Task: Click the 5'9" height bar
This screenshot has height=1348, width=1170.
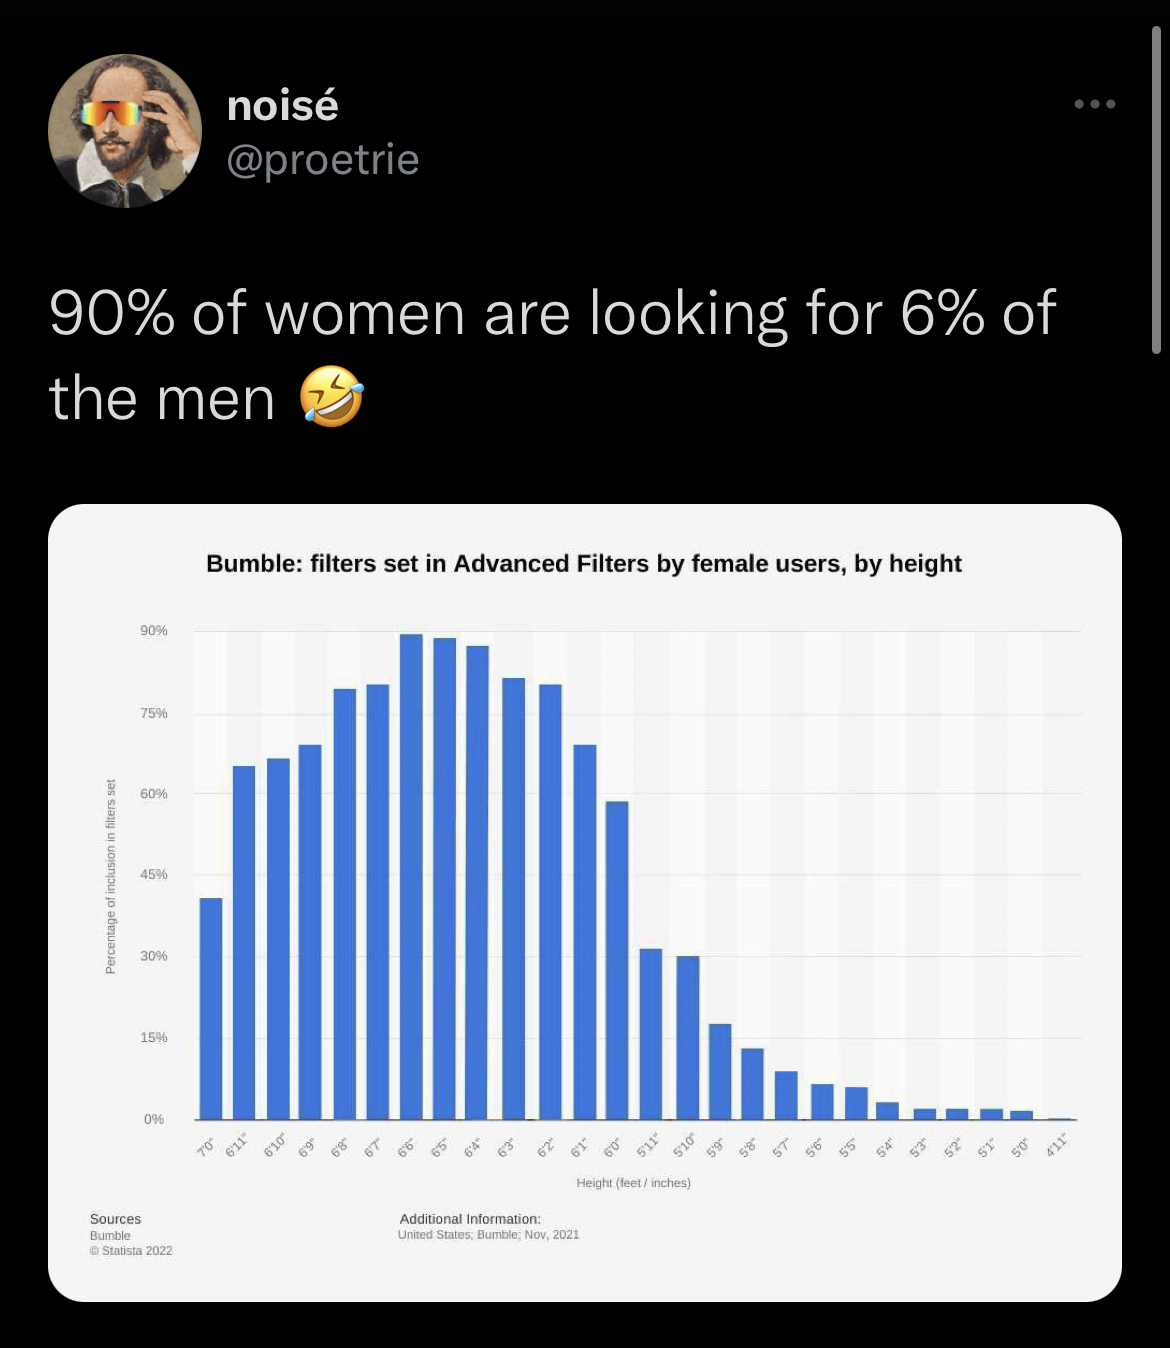Action: 720,1071
